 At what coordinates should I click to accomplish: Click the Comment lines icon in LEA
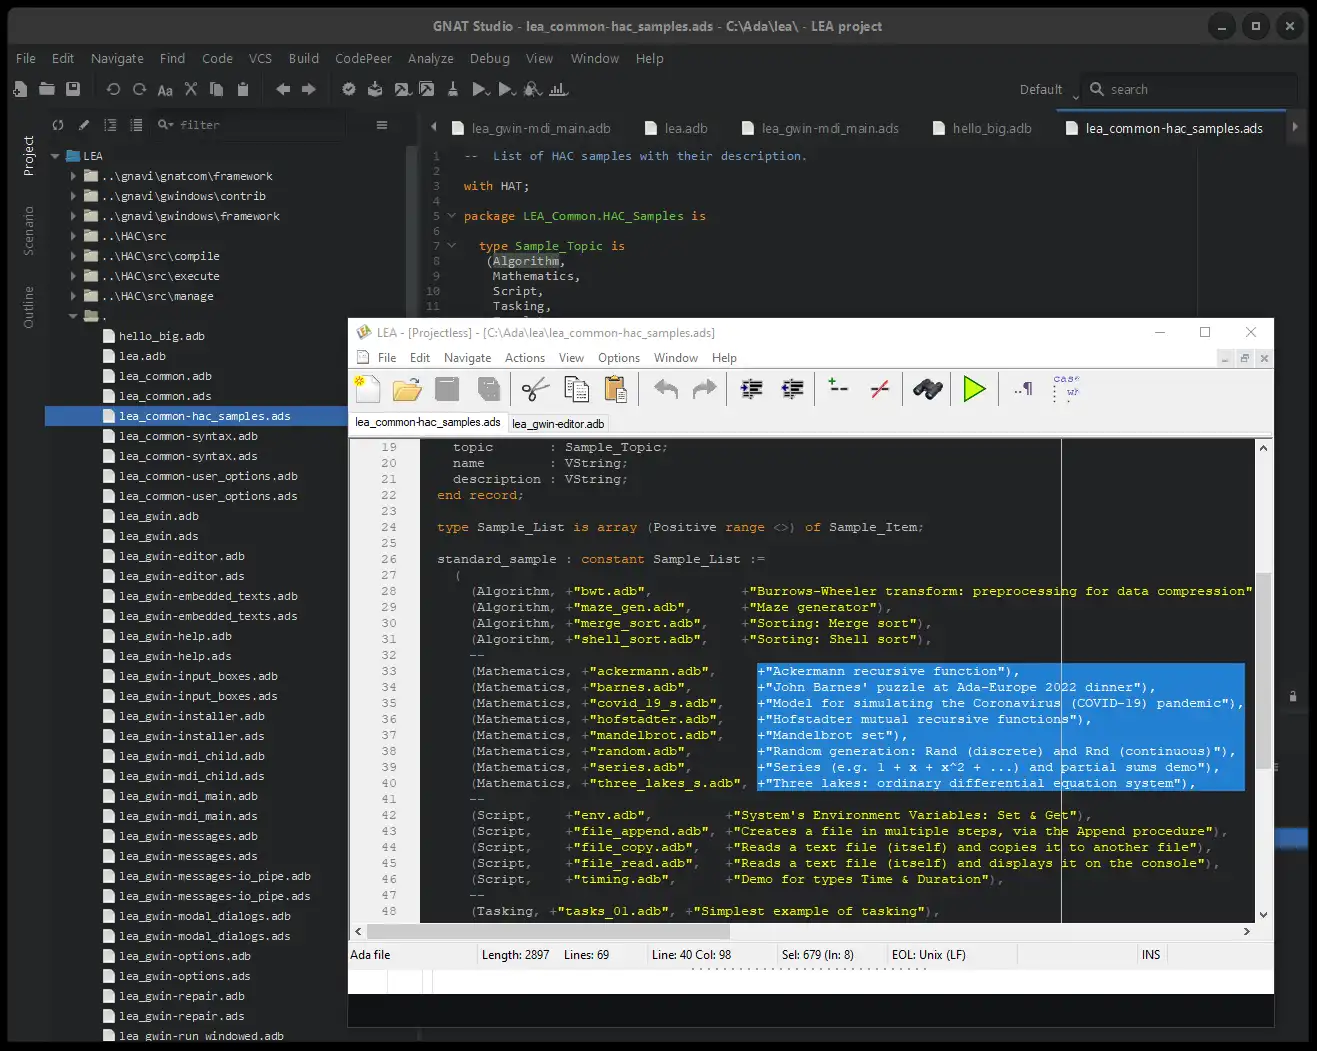(838, 389)
